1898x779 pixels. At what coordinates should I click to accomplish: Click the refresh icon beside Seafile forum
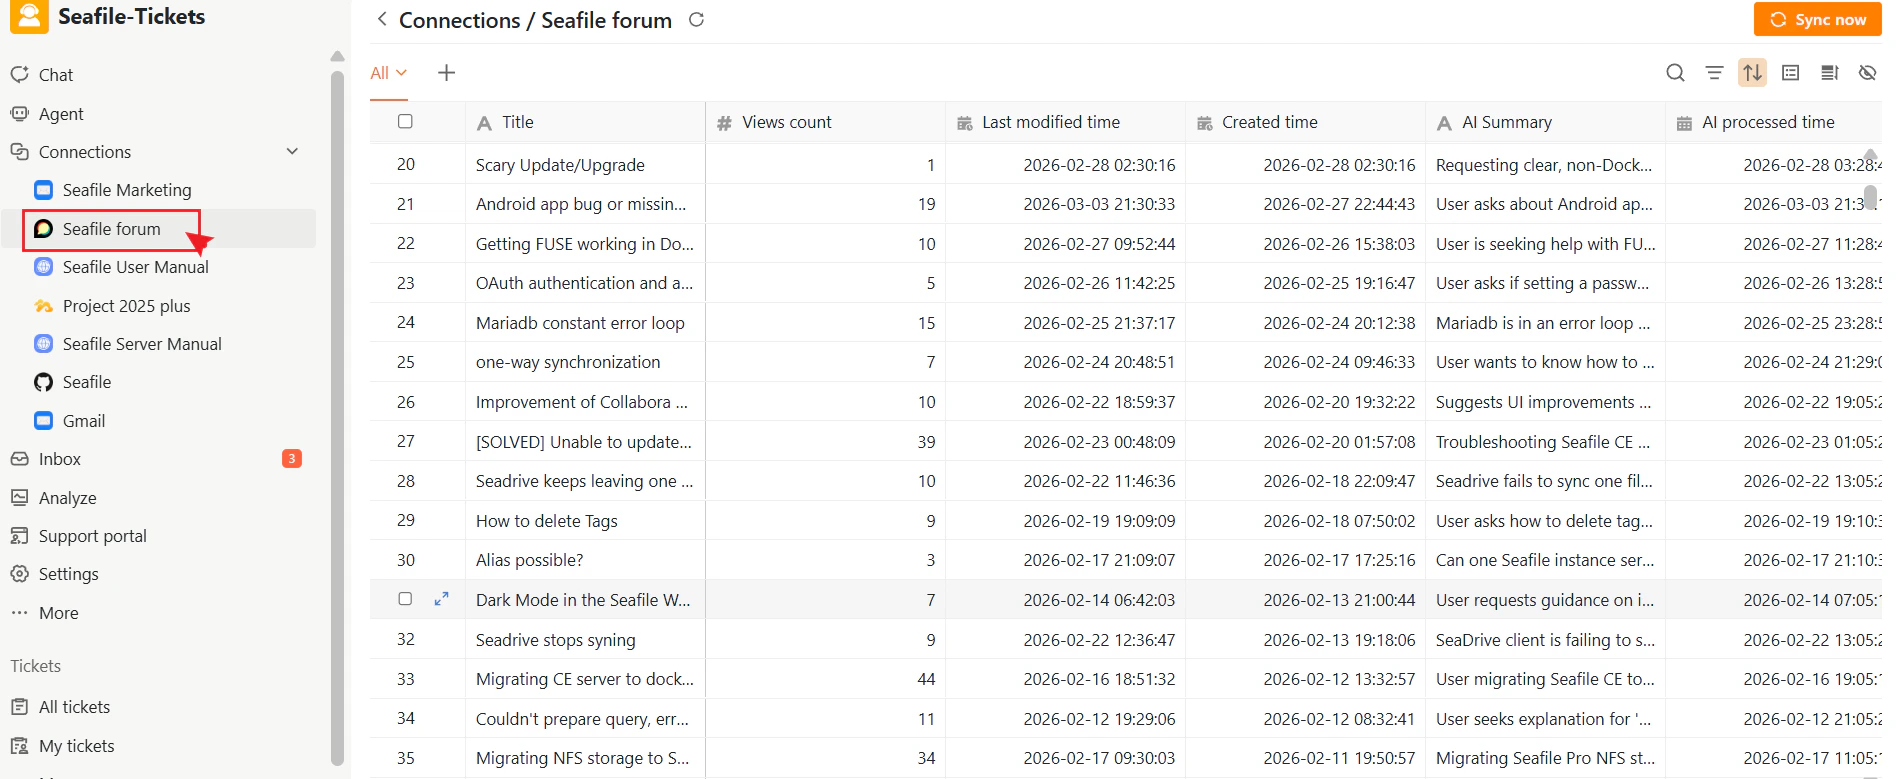click(697, 19)
